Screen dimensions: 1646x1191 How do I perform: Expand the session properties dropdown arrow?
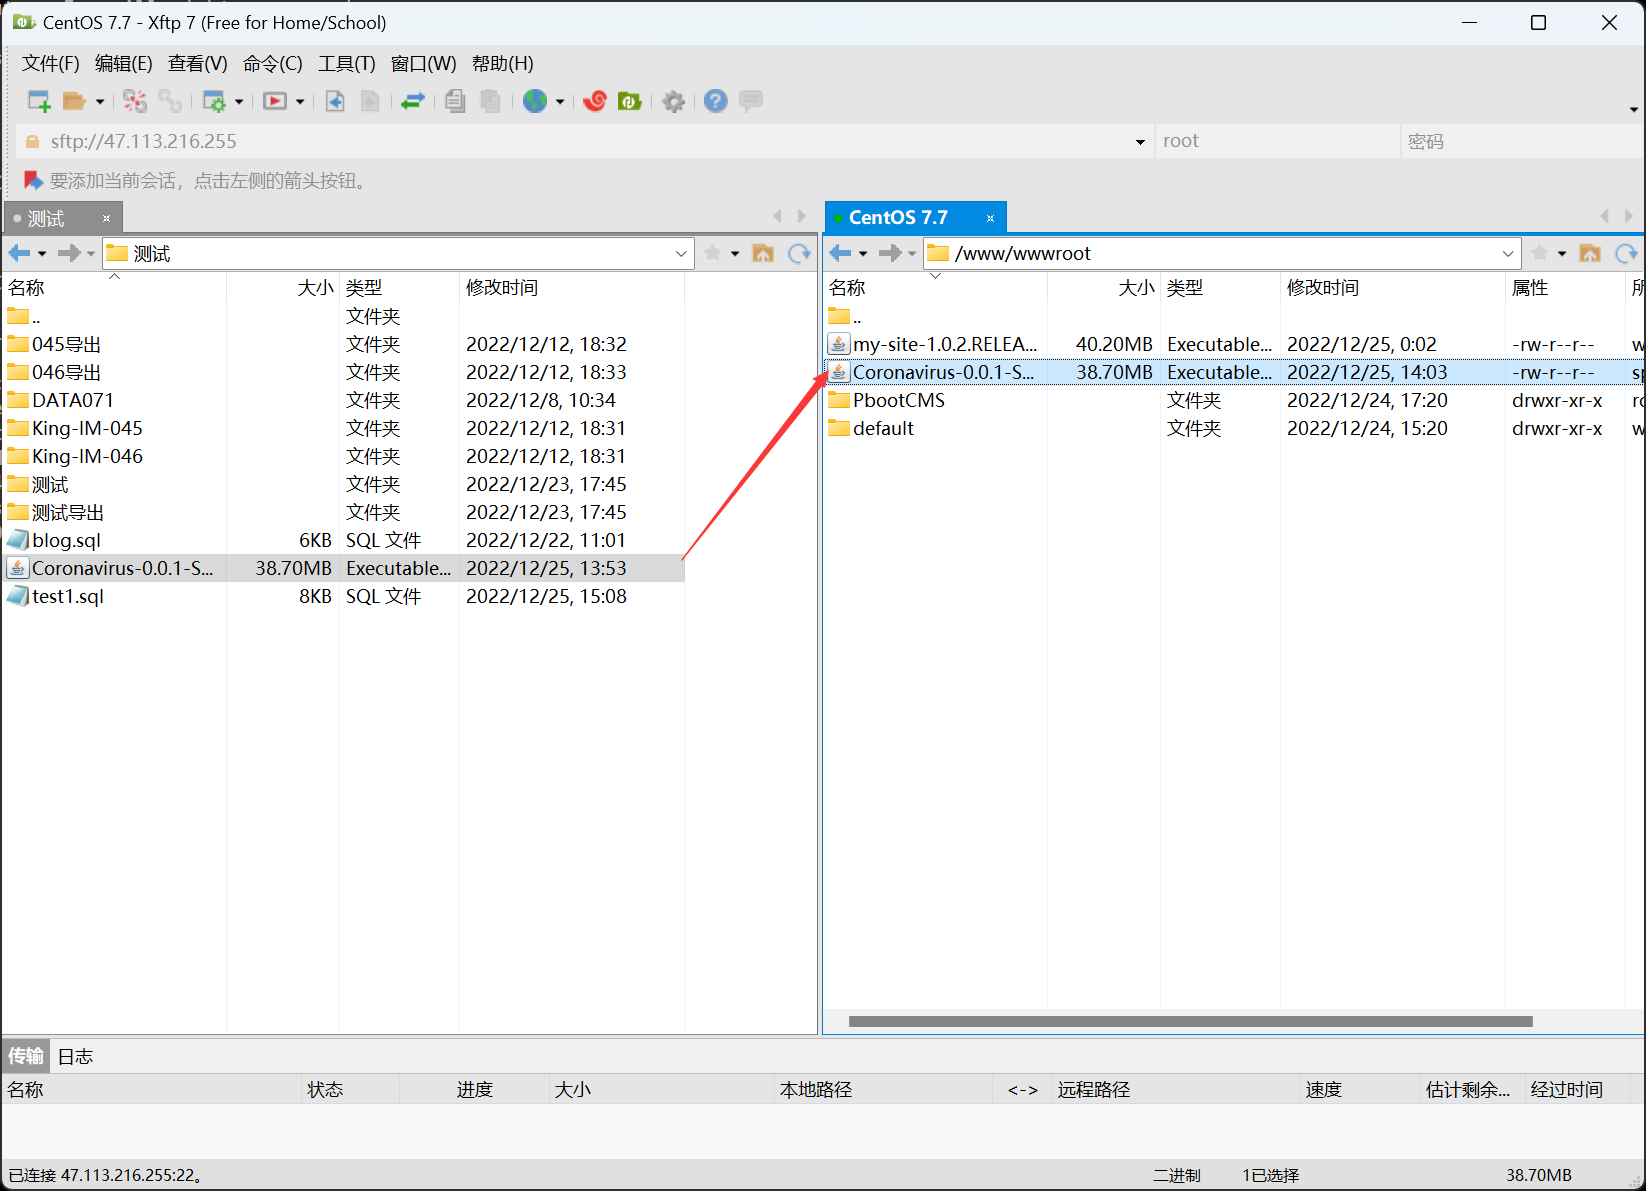point(239,102)
